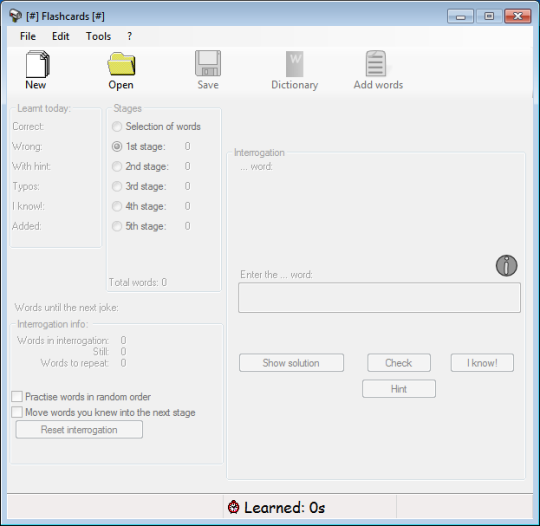Click the Check button

(x=399, y=363)
